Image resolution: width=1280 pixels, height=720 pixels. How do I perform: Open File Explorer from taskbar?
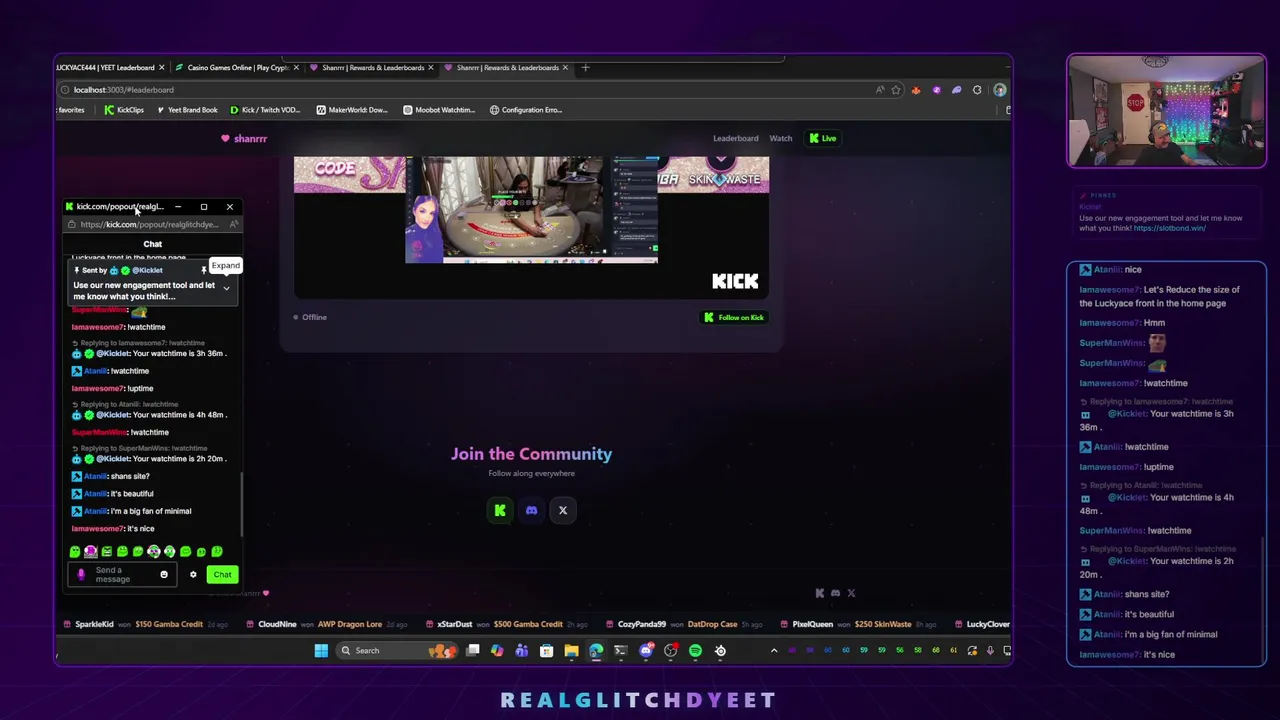(571, 650)
